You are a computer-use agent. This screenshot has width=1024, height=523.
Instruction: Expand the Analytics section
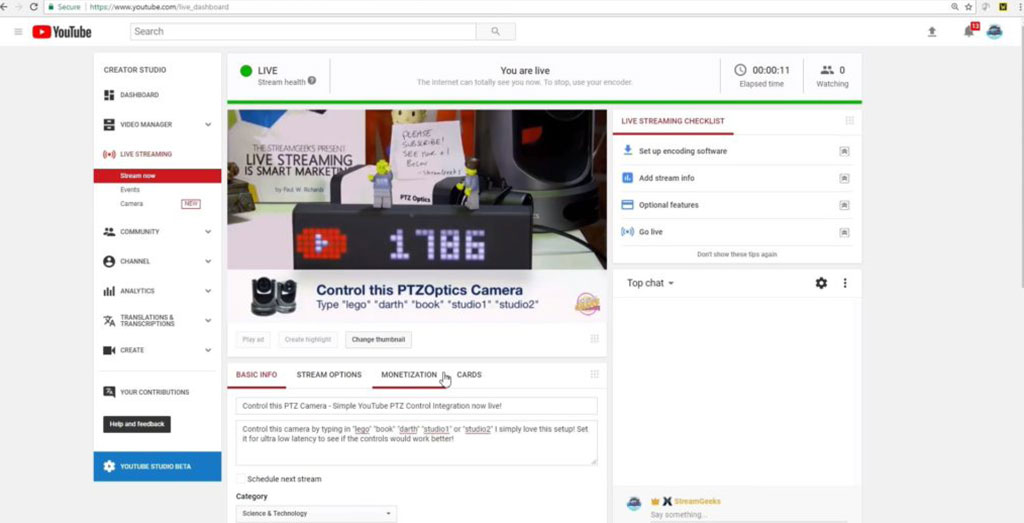tap(208, 291)
